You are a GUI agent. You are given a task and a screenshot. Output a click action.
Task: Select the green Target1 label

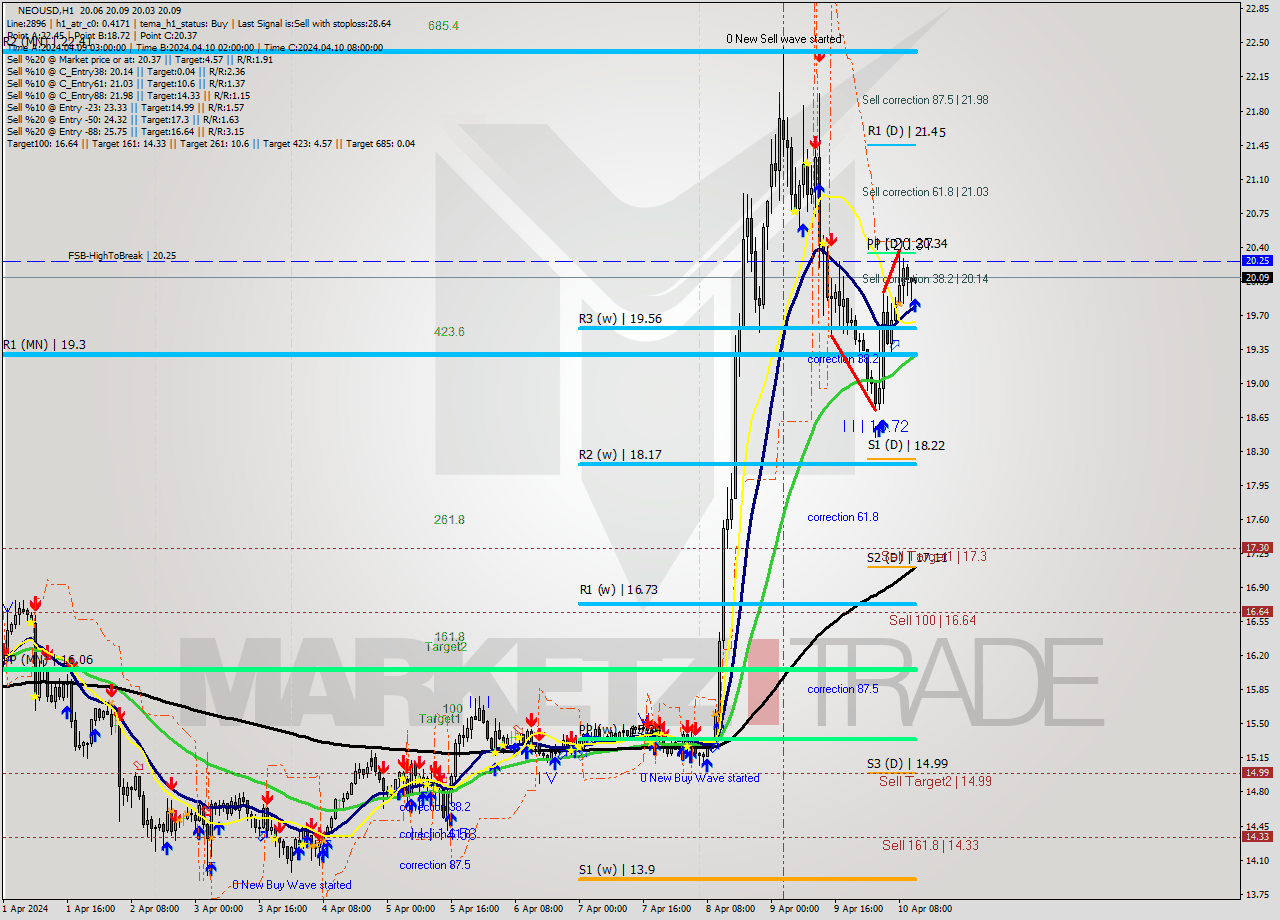(439, 719)
